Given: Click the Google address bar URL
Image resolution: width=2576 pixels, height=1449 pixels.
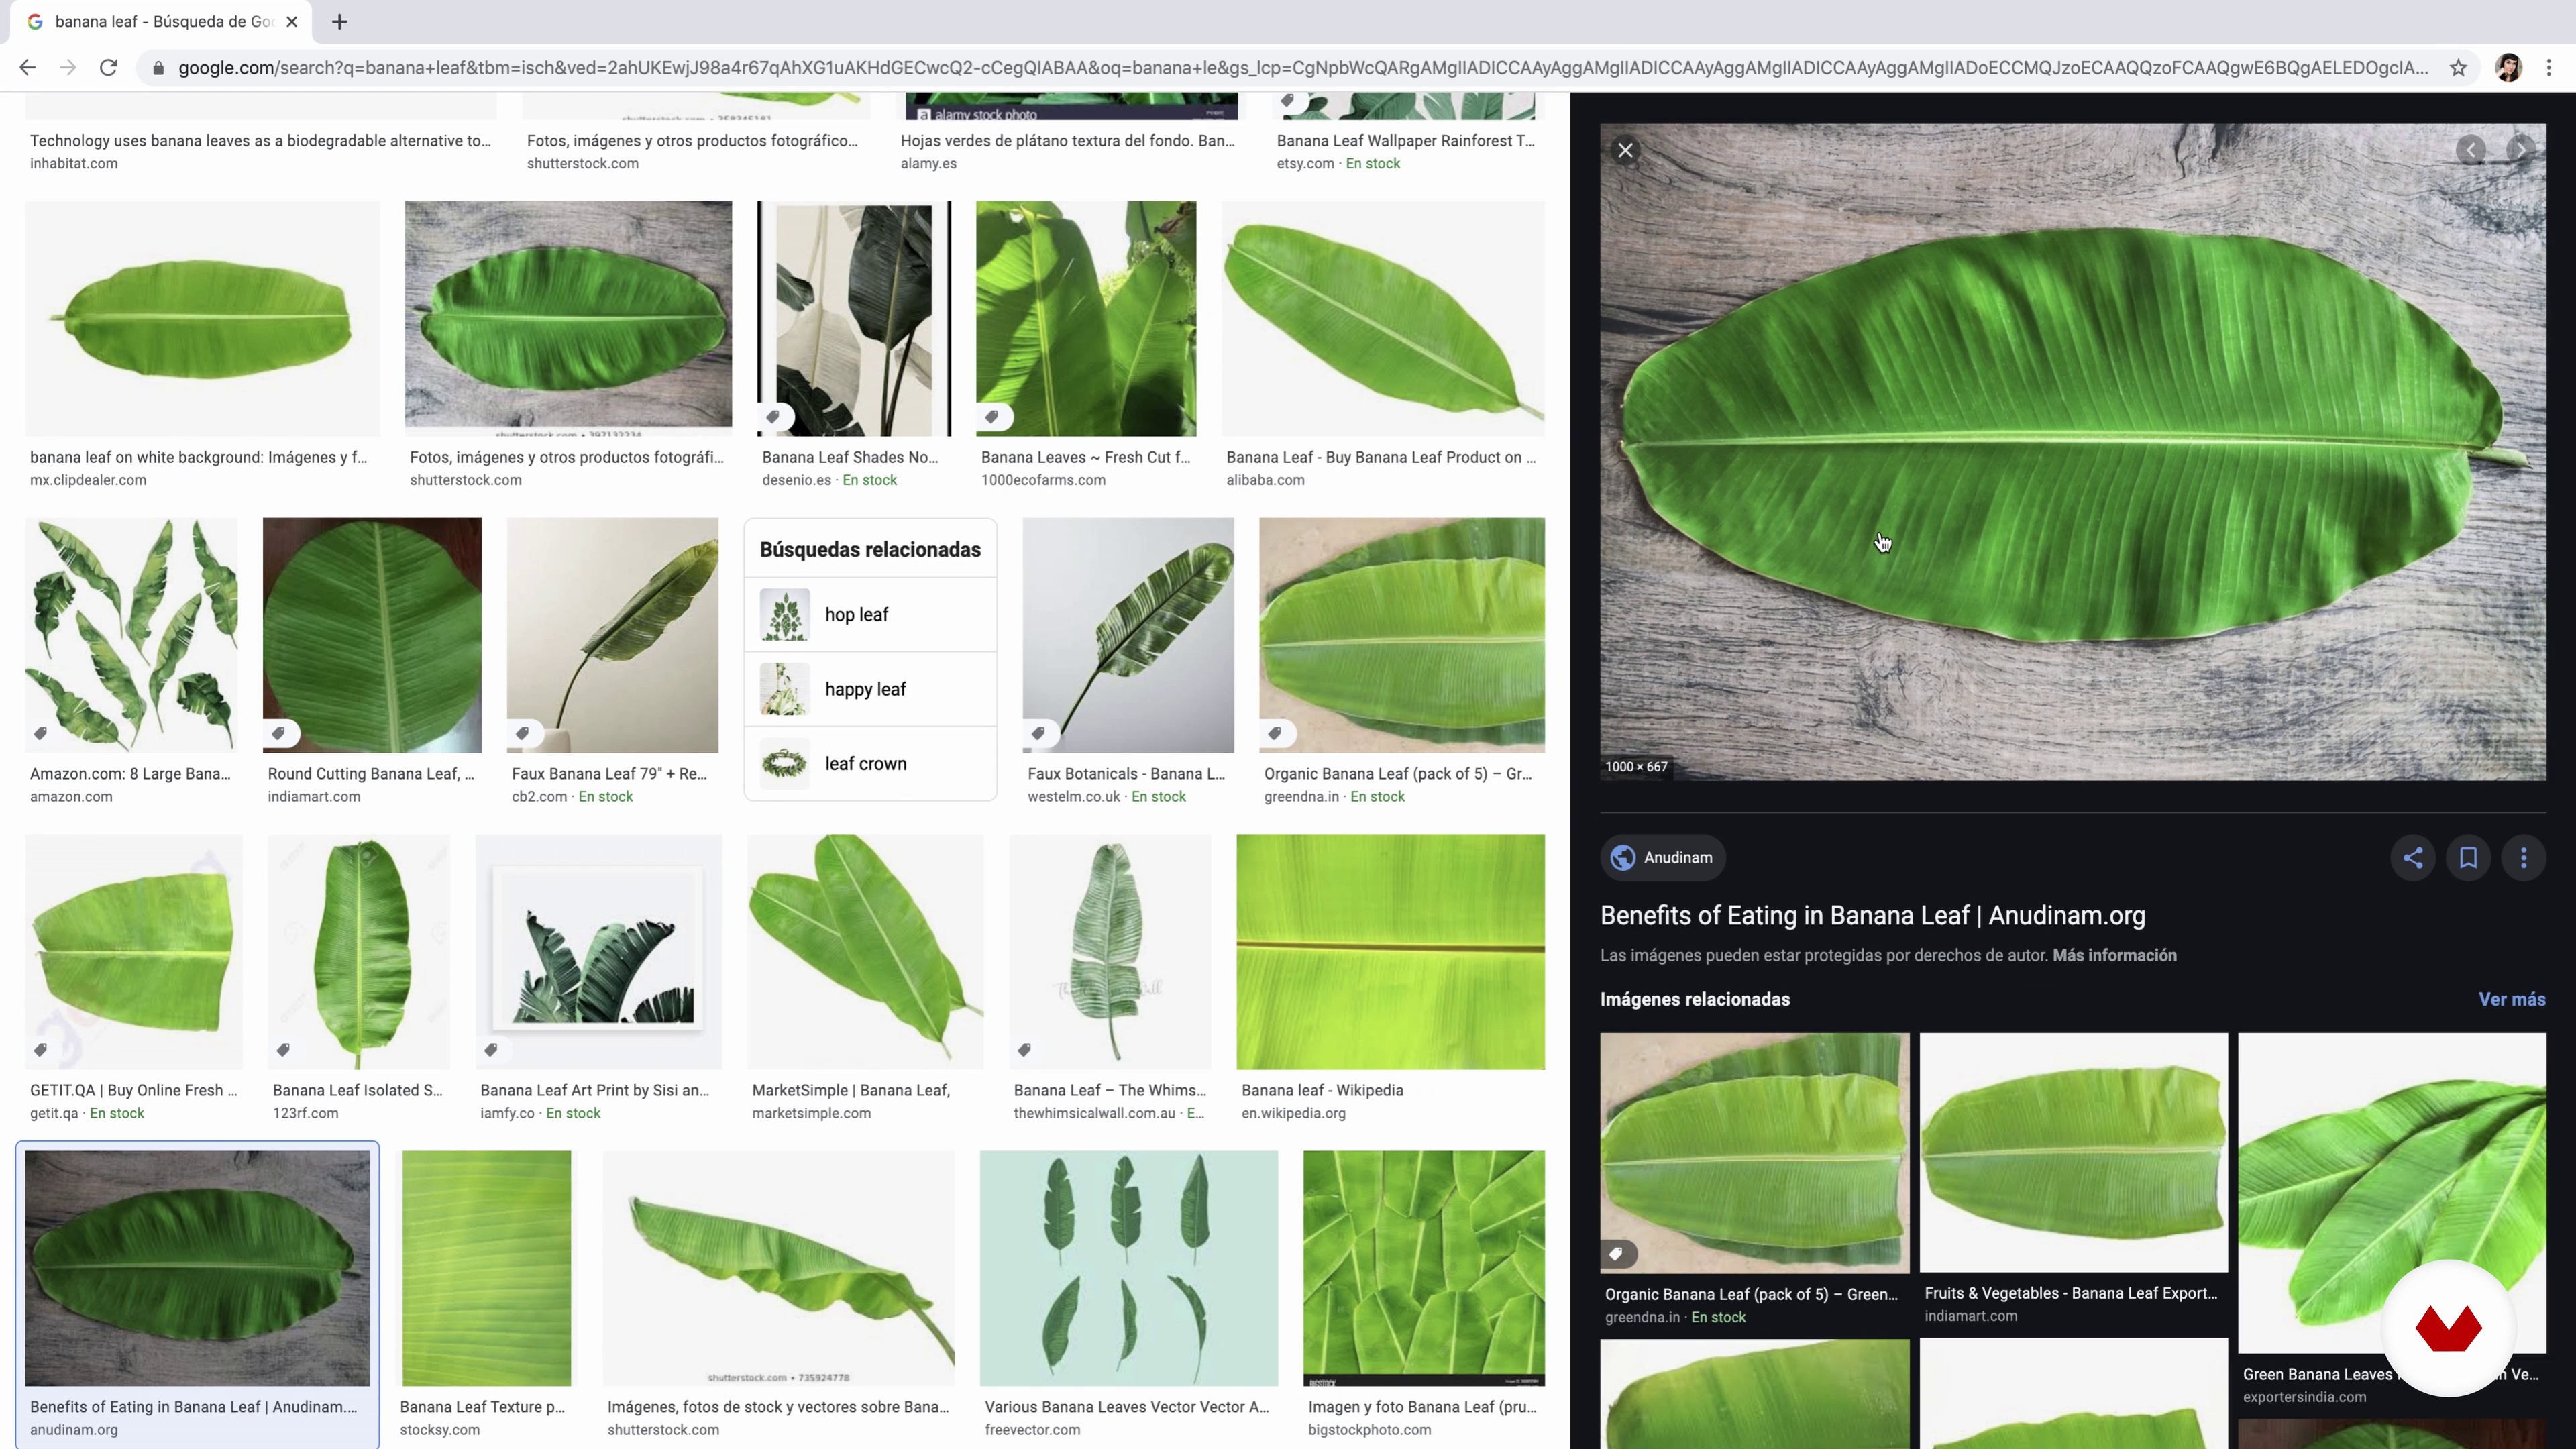Looking at the screenshot, I should [x=1302, y=68].
